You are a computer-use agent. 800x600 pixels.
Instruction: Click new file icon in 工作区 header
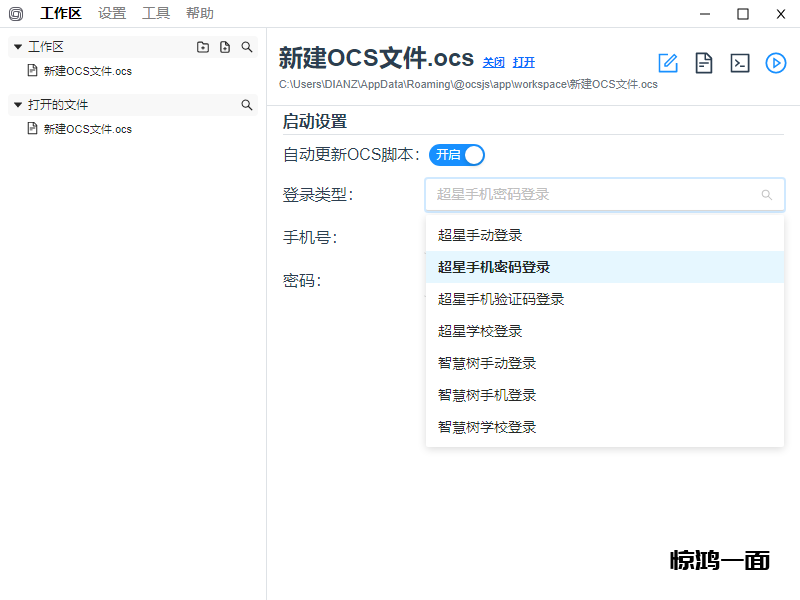tap(225, 47)
